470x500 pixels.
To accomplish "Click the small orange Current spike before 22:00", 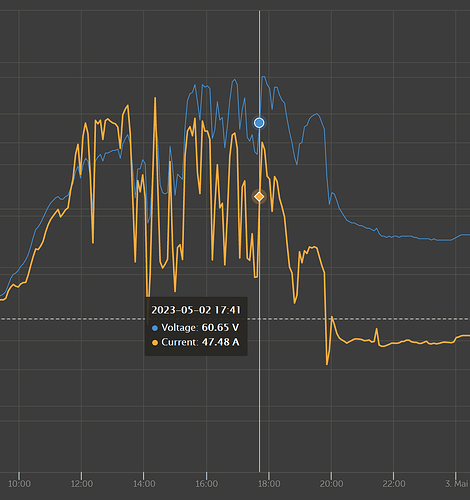I will coord(377,329).
